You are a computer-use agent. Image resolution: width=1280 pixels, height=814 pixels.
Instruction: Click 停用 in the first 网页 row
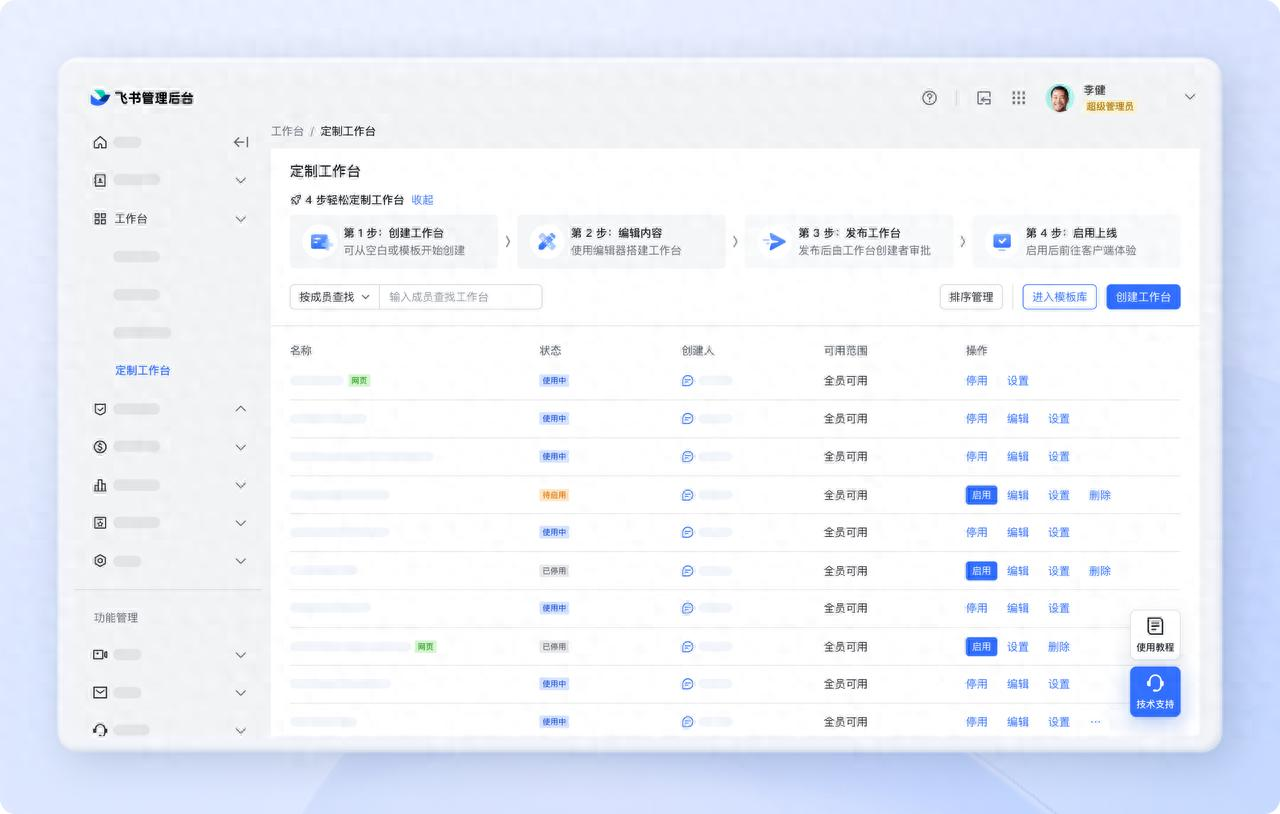tap(977, 381)
